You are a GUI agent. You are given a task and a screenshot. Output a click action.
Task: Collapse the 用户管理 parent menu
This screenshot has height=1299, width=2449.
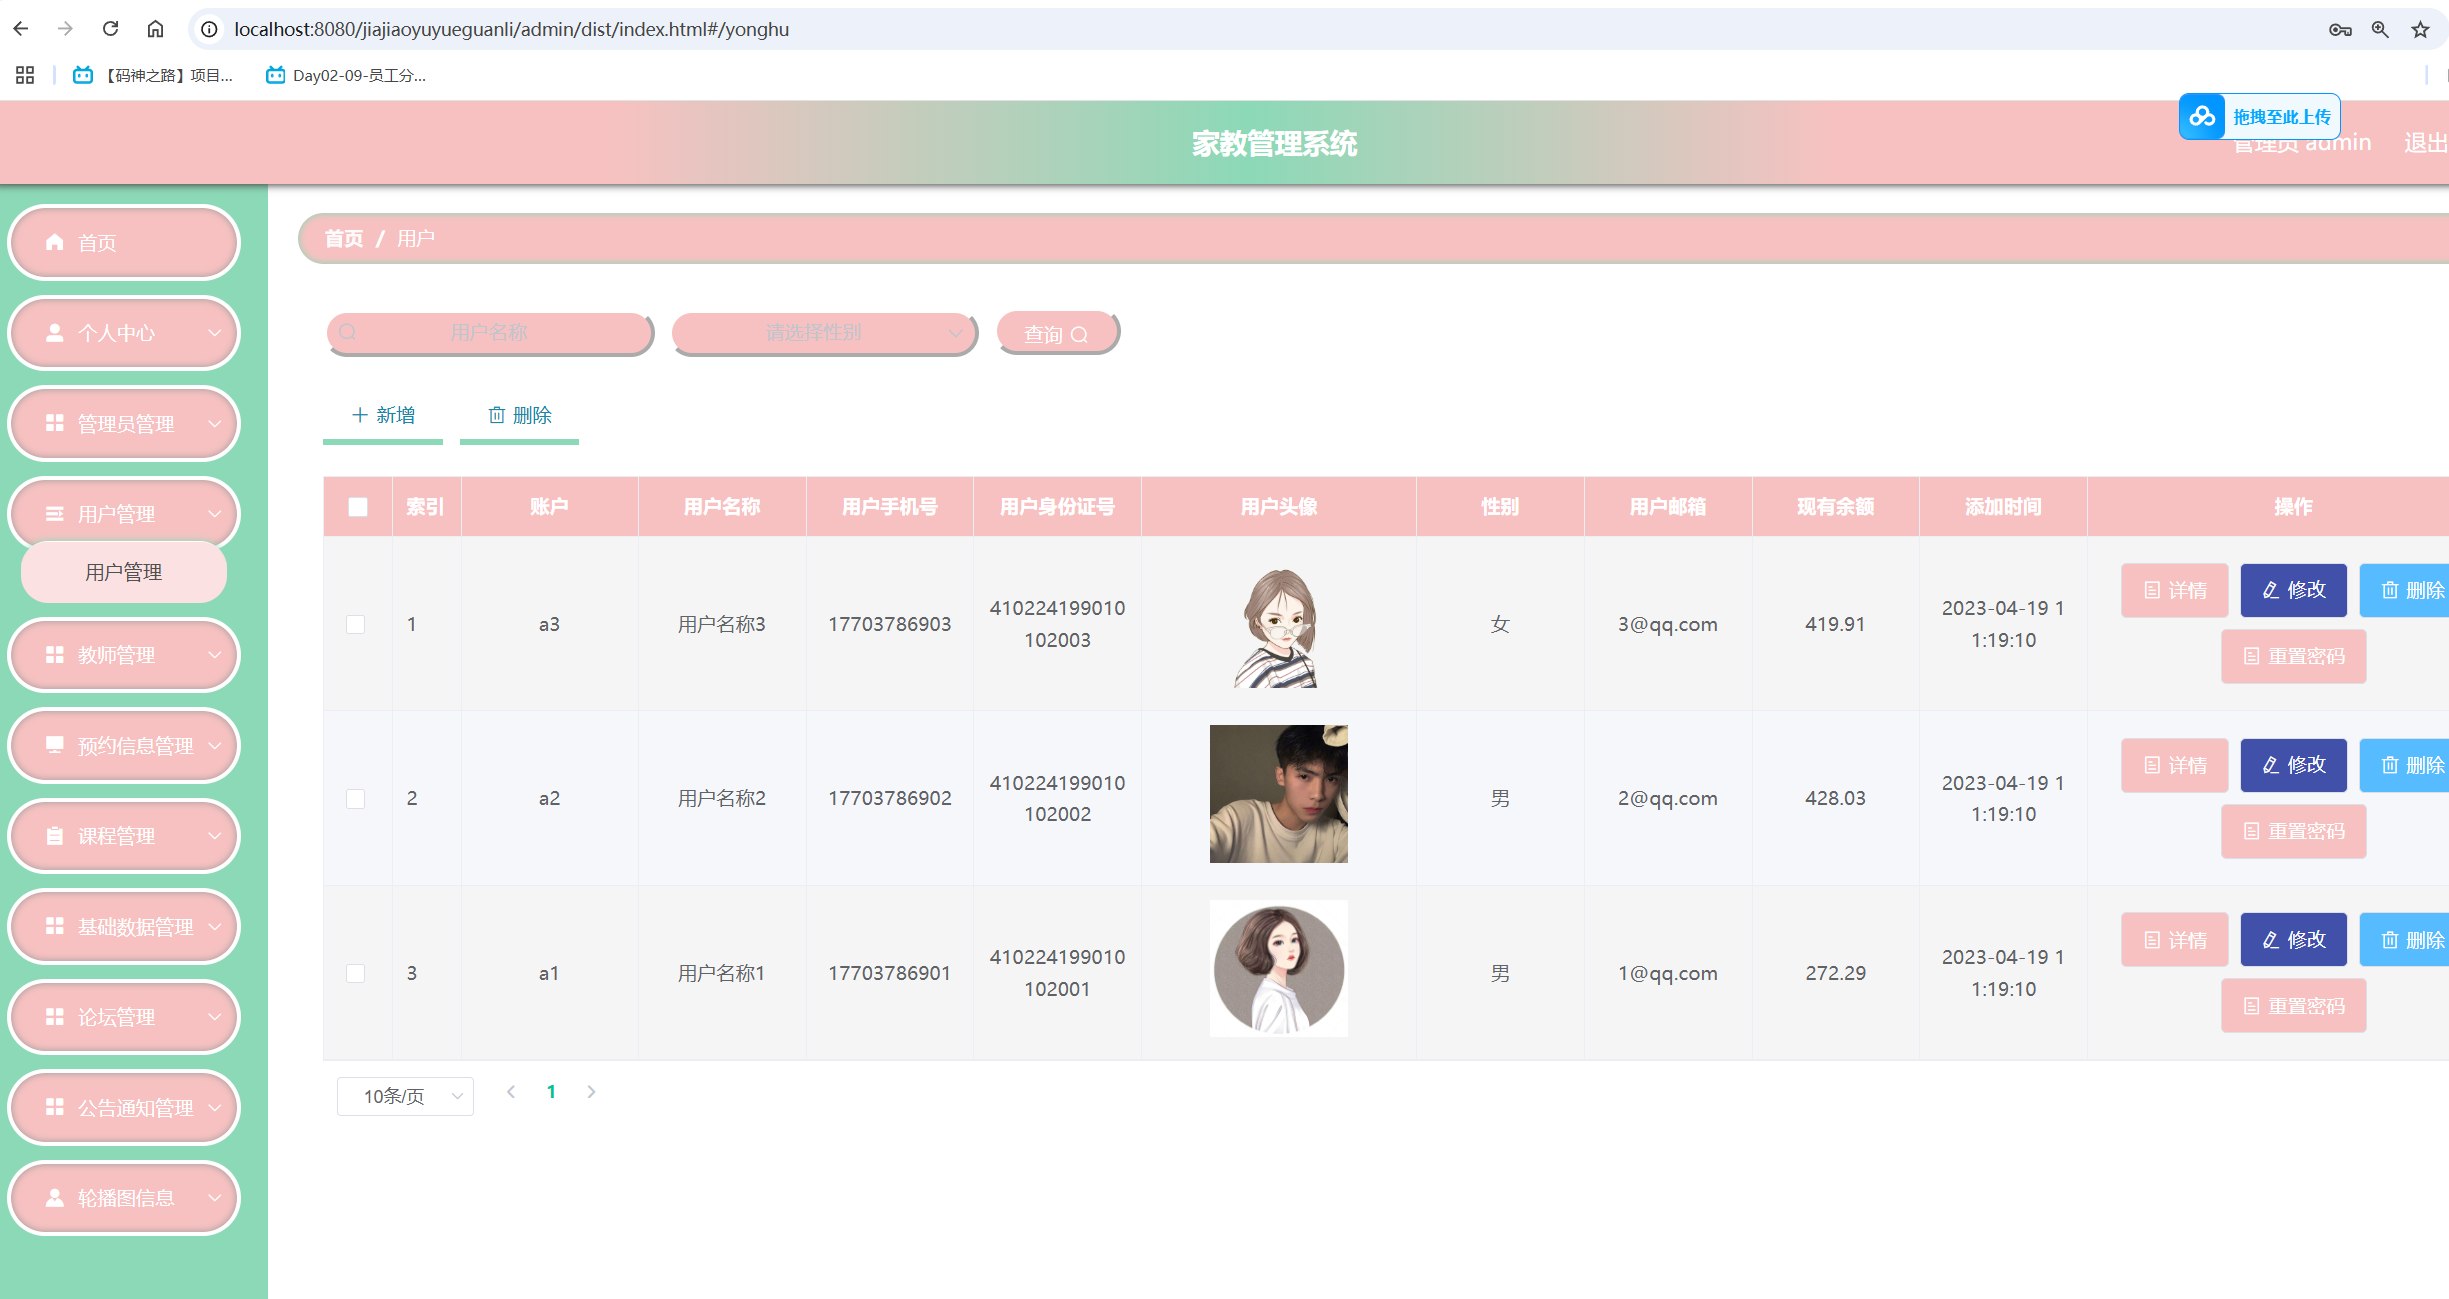point(124,514)
